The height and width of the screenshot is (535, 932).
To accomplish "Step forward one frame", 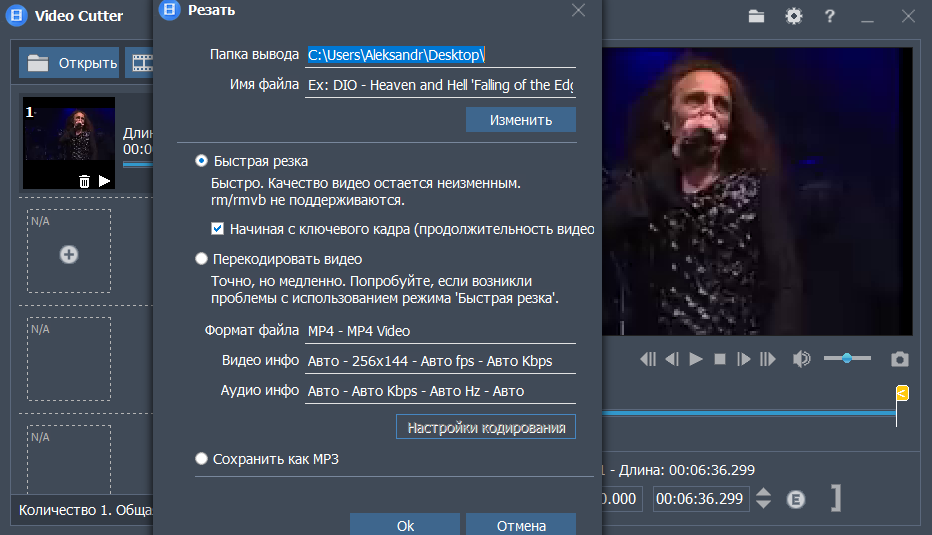I will (744, 359).
